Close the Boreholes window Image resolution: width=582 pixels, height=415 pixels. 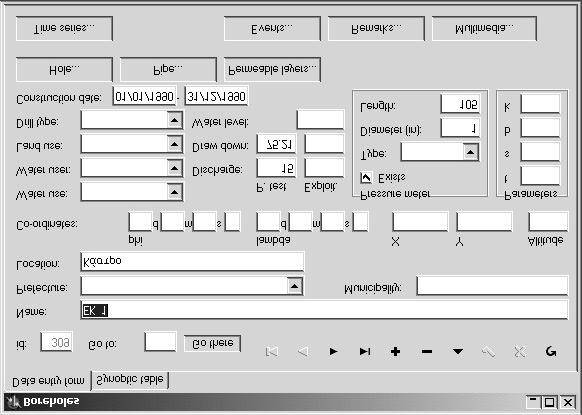[568, 402]
